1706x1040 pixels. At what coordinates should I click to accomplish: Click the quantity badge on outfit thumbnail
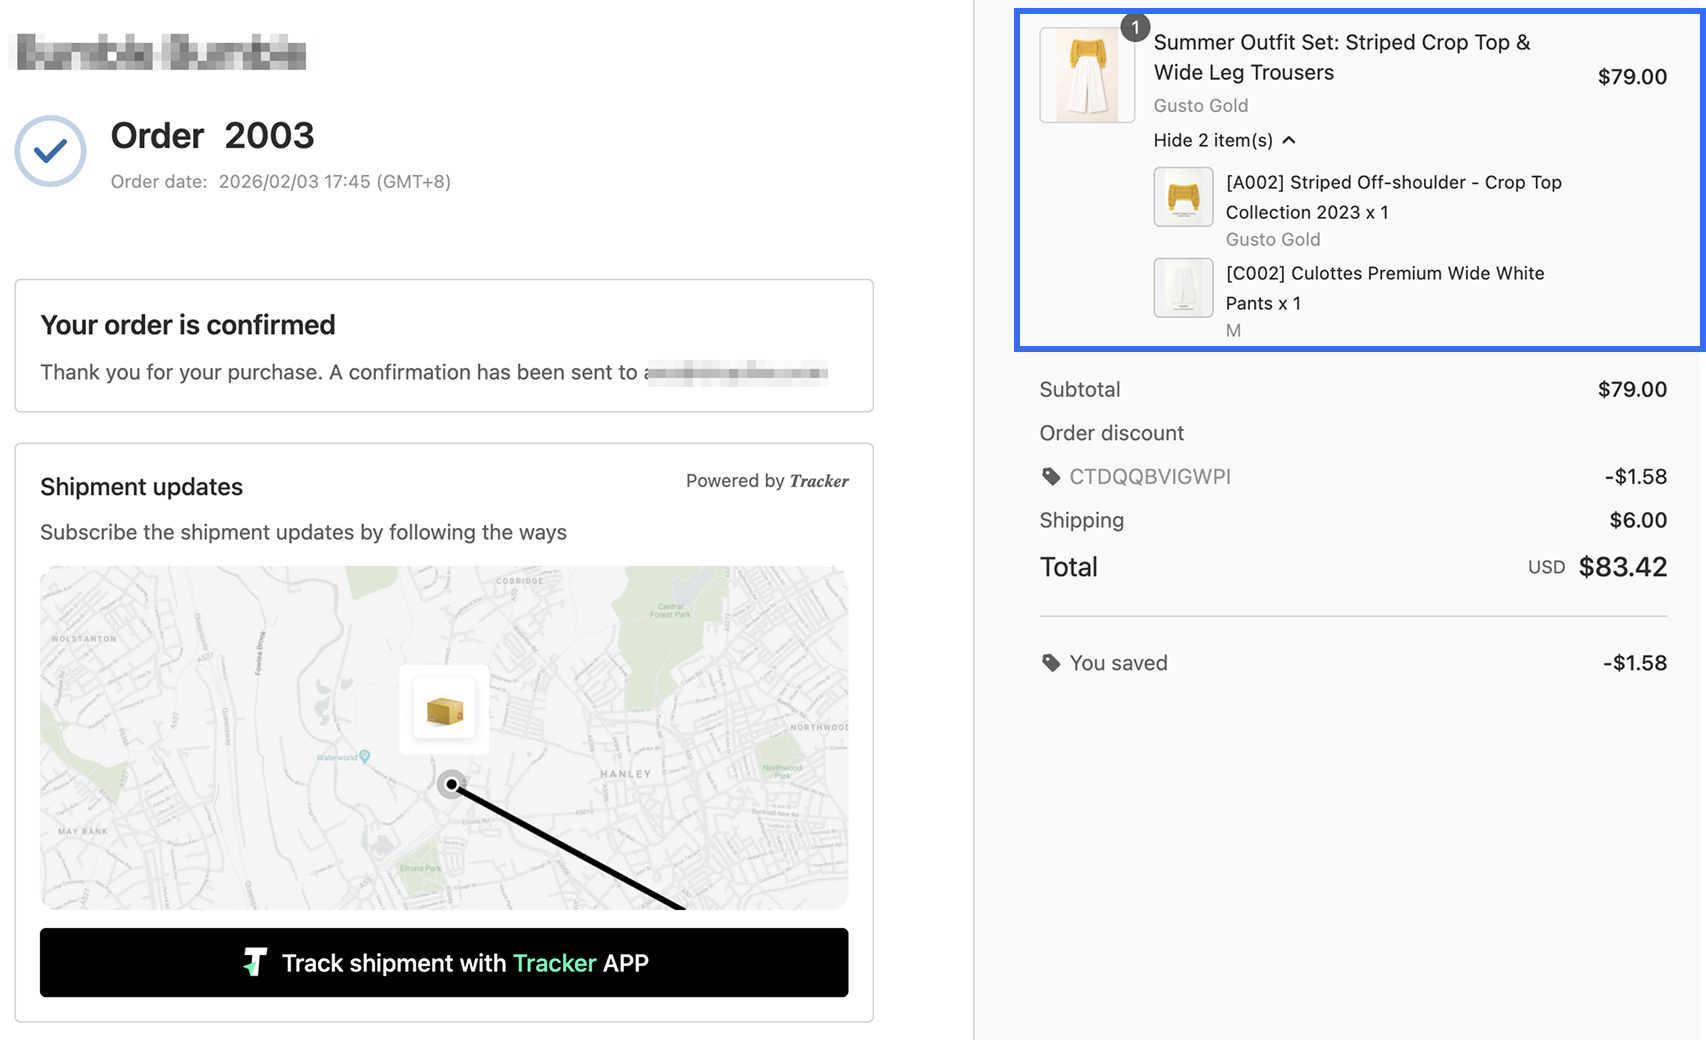1135,28
